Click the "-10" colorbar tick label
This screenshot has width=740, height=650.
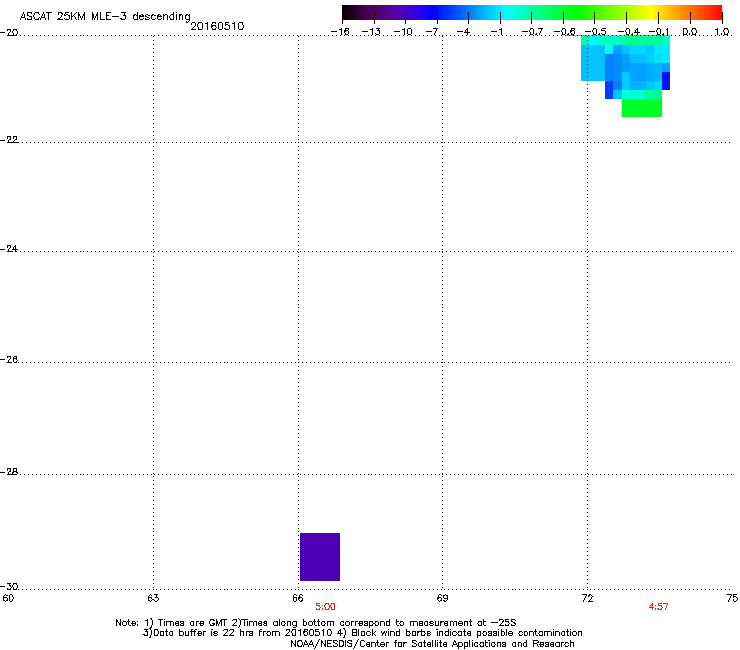coord(403,32)
